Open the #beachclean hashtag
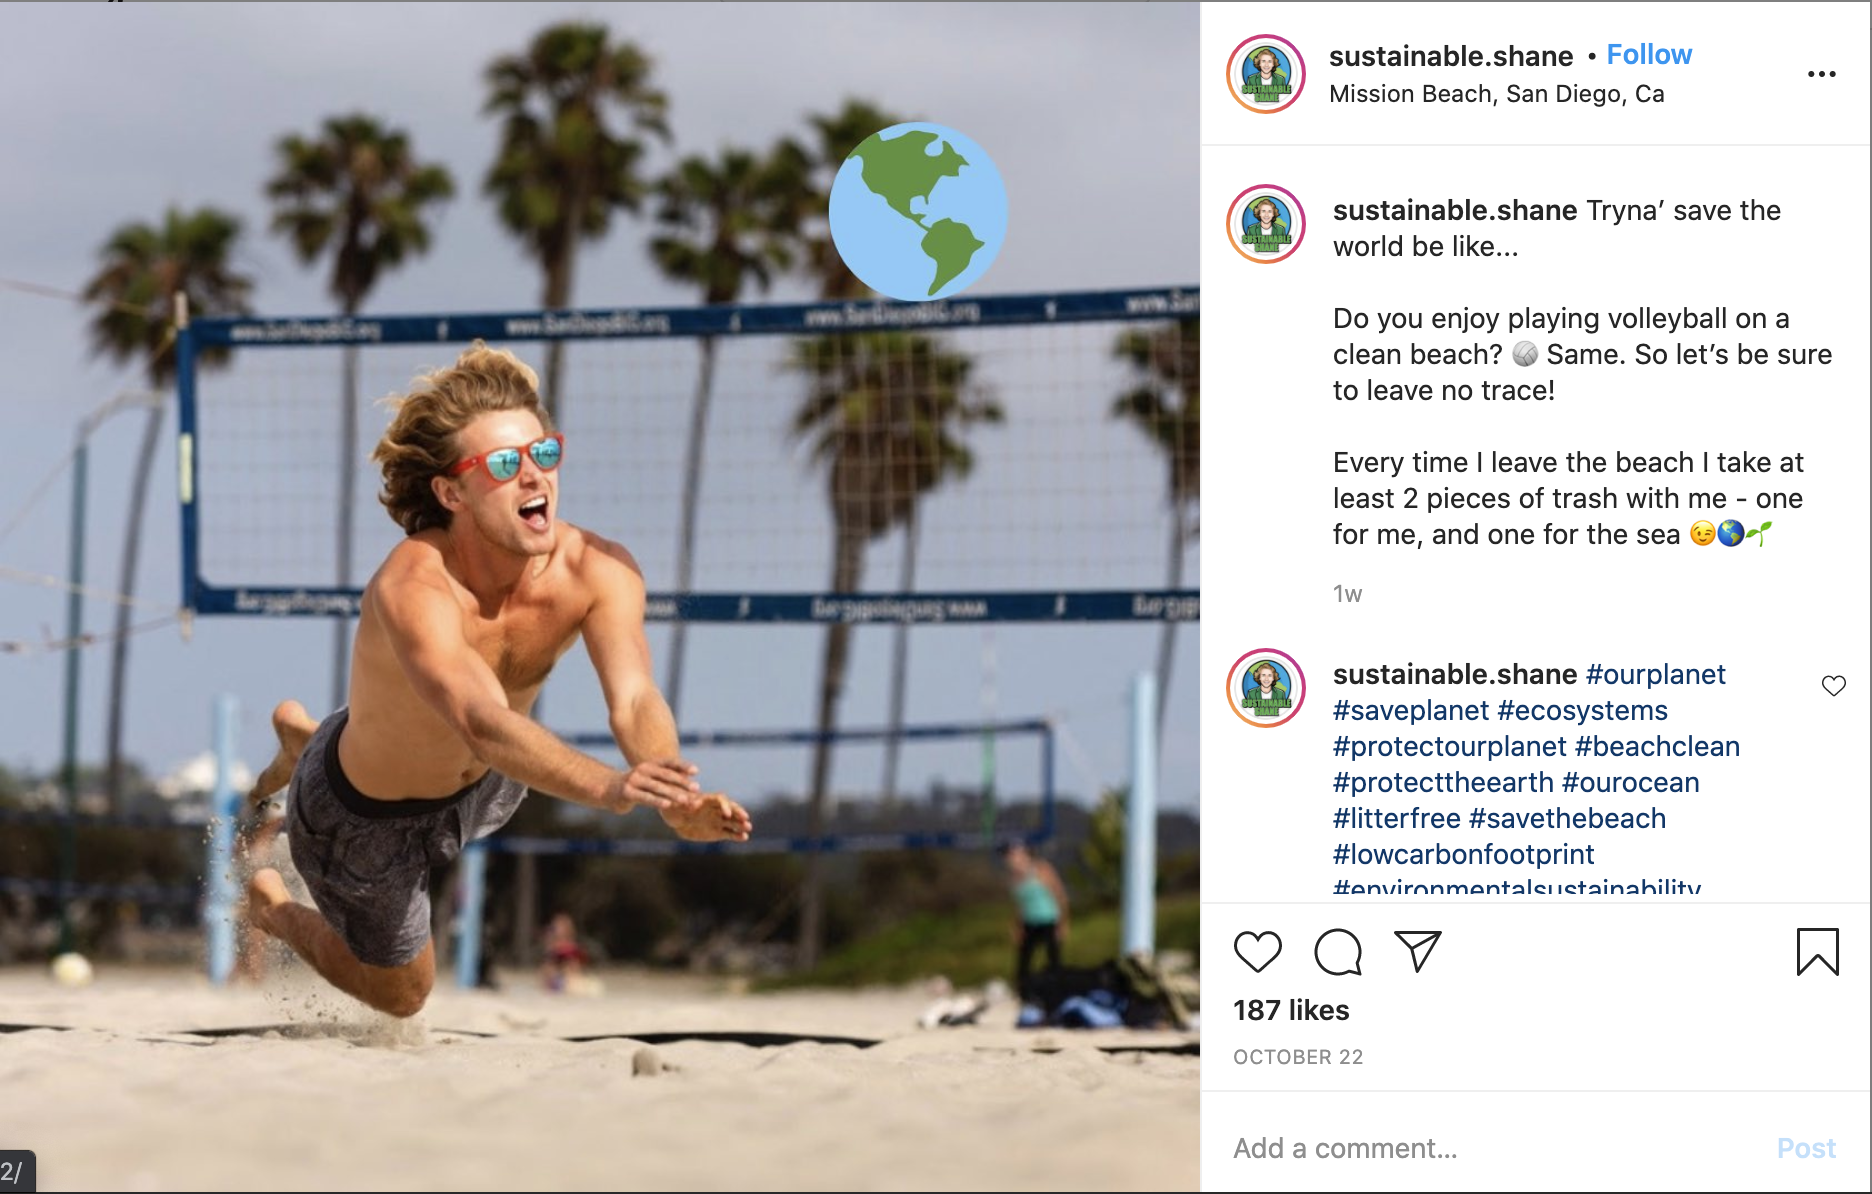Image resolution: width=1872 pixels, height=1194 pixels. (x=1657, y=747)
